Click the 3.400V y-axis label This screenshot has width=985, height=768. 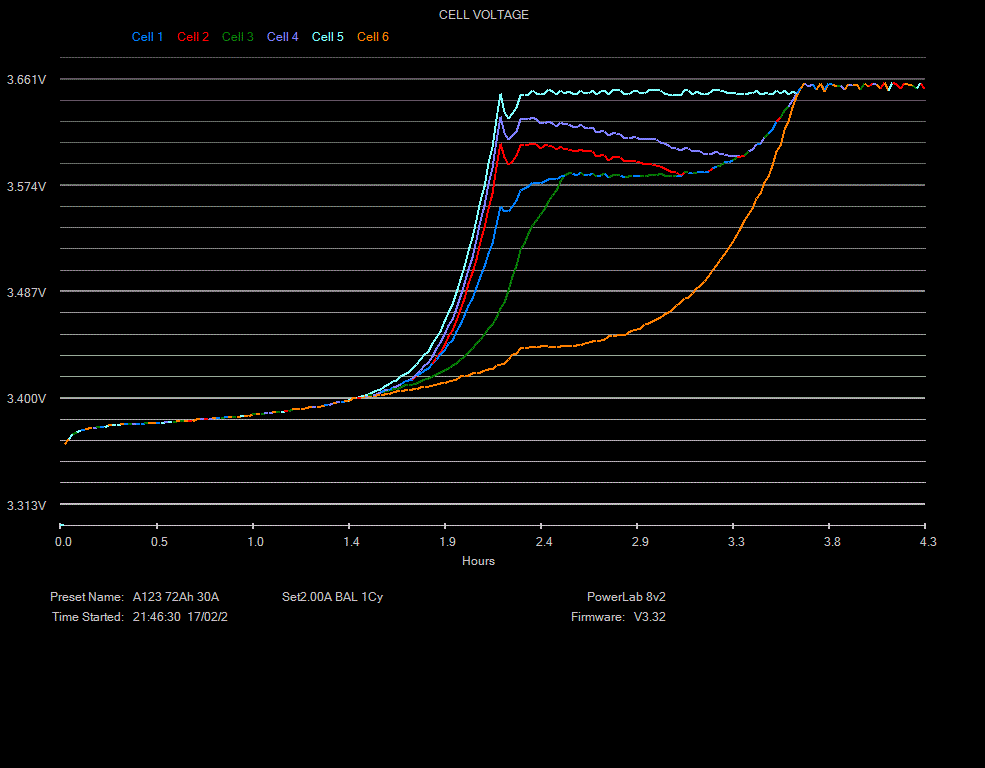(26, 400)
